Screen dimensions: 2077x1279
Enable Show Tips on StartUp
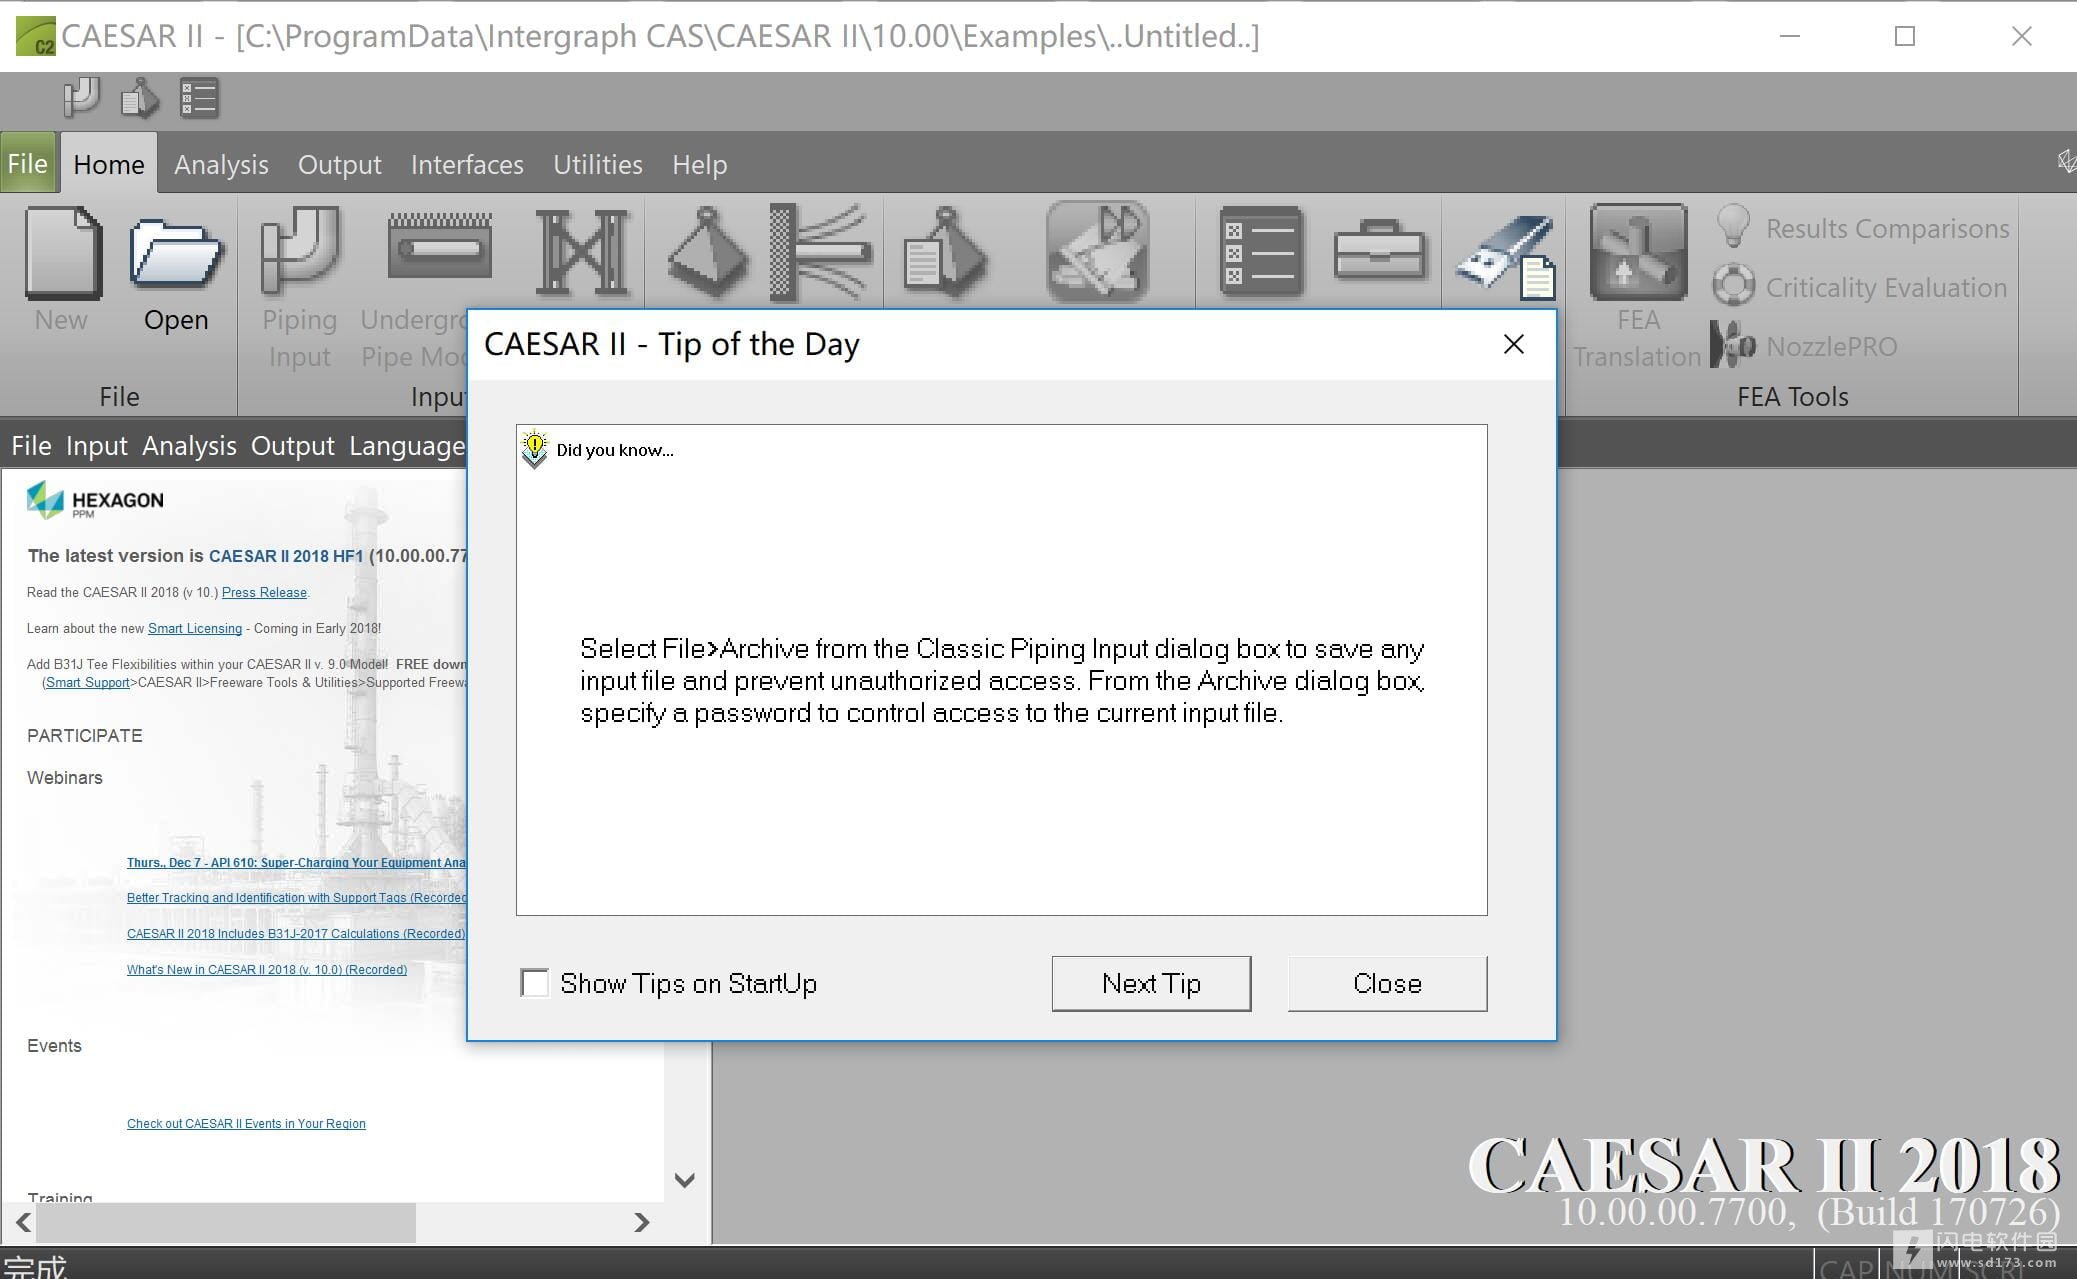(x=535, y=983)
